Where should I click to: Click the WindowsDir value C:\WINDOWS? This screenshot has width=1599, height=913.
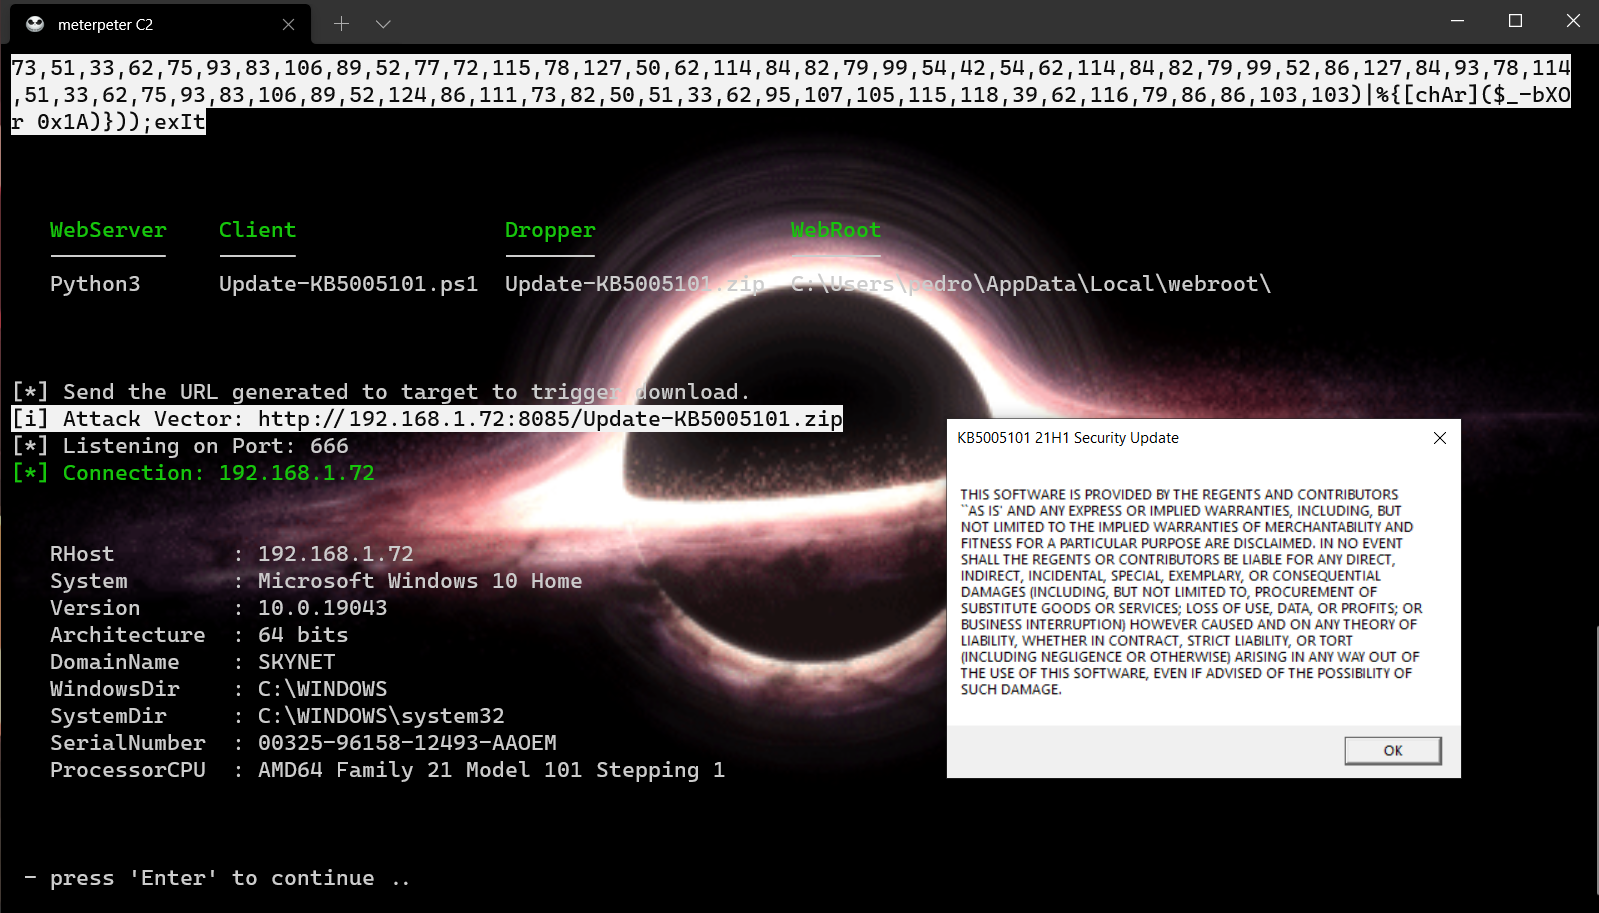coord(322,689)
